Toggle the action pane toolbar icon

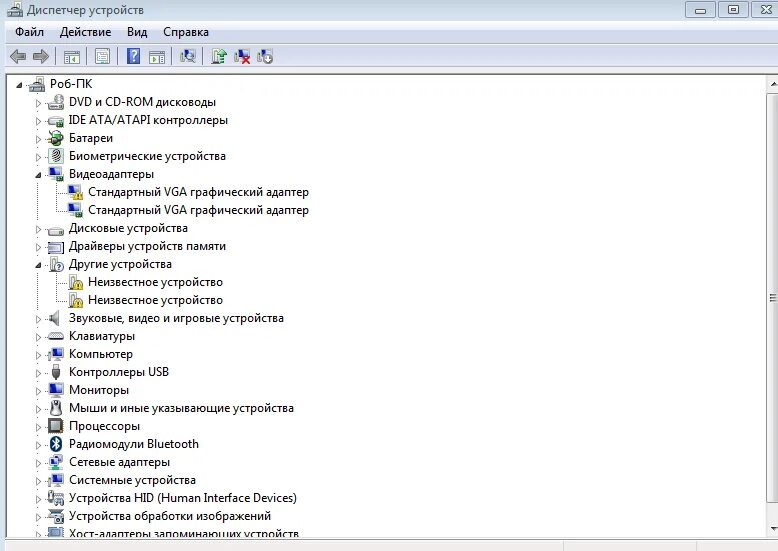[x=157, y=57]
